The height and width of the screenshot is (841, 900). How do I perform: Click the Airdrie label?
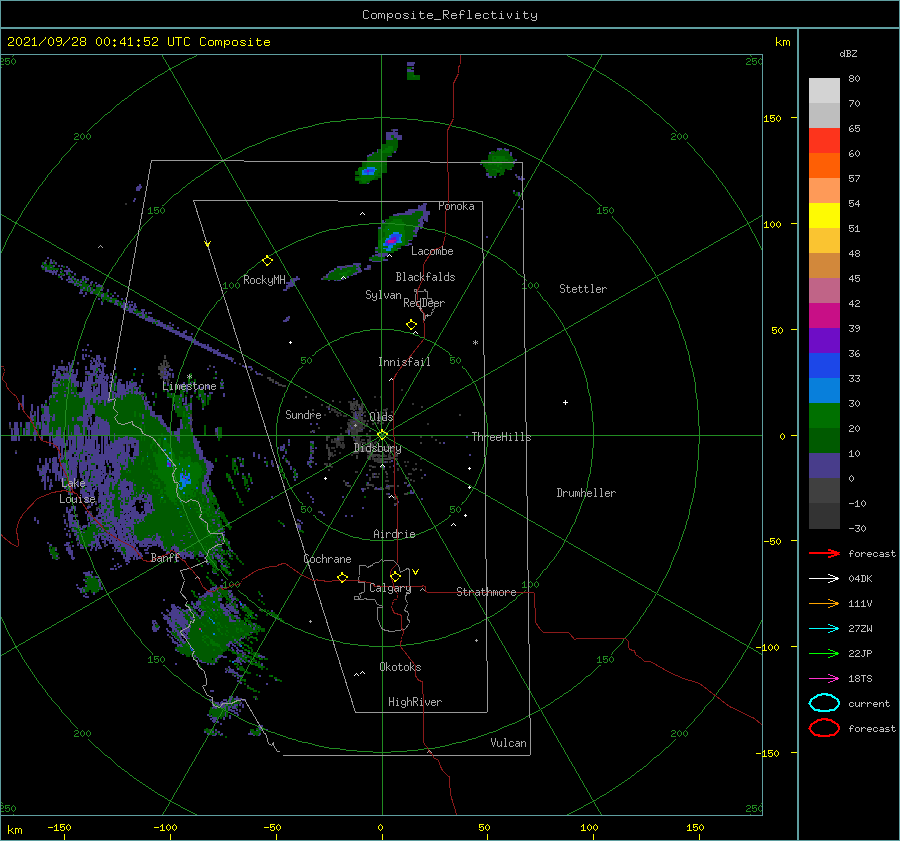click(394, 534)
